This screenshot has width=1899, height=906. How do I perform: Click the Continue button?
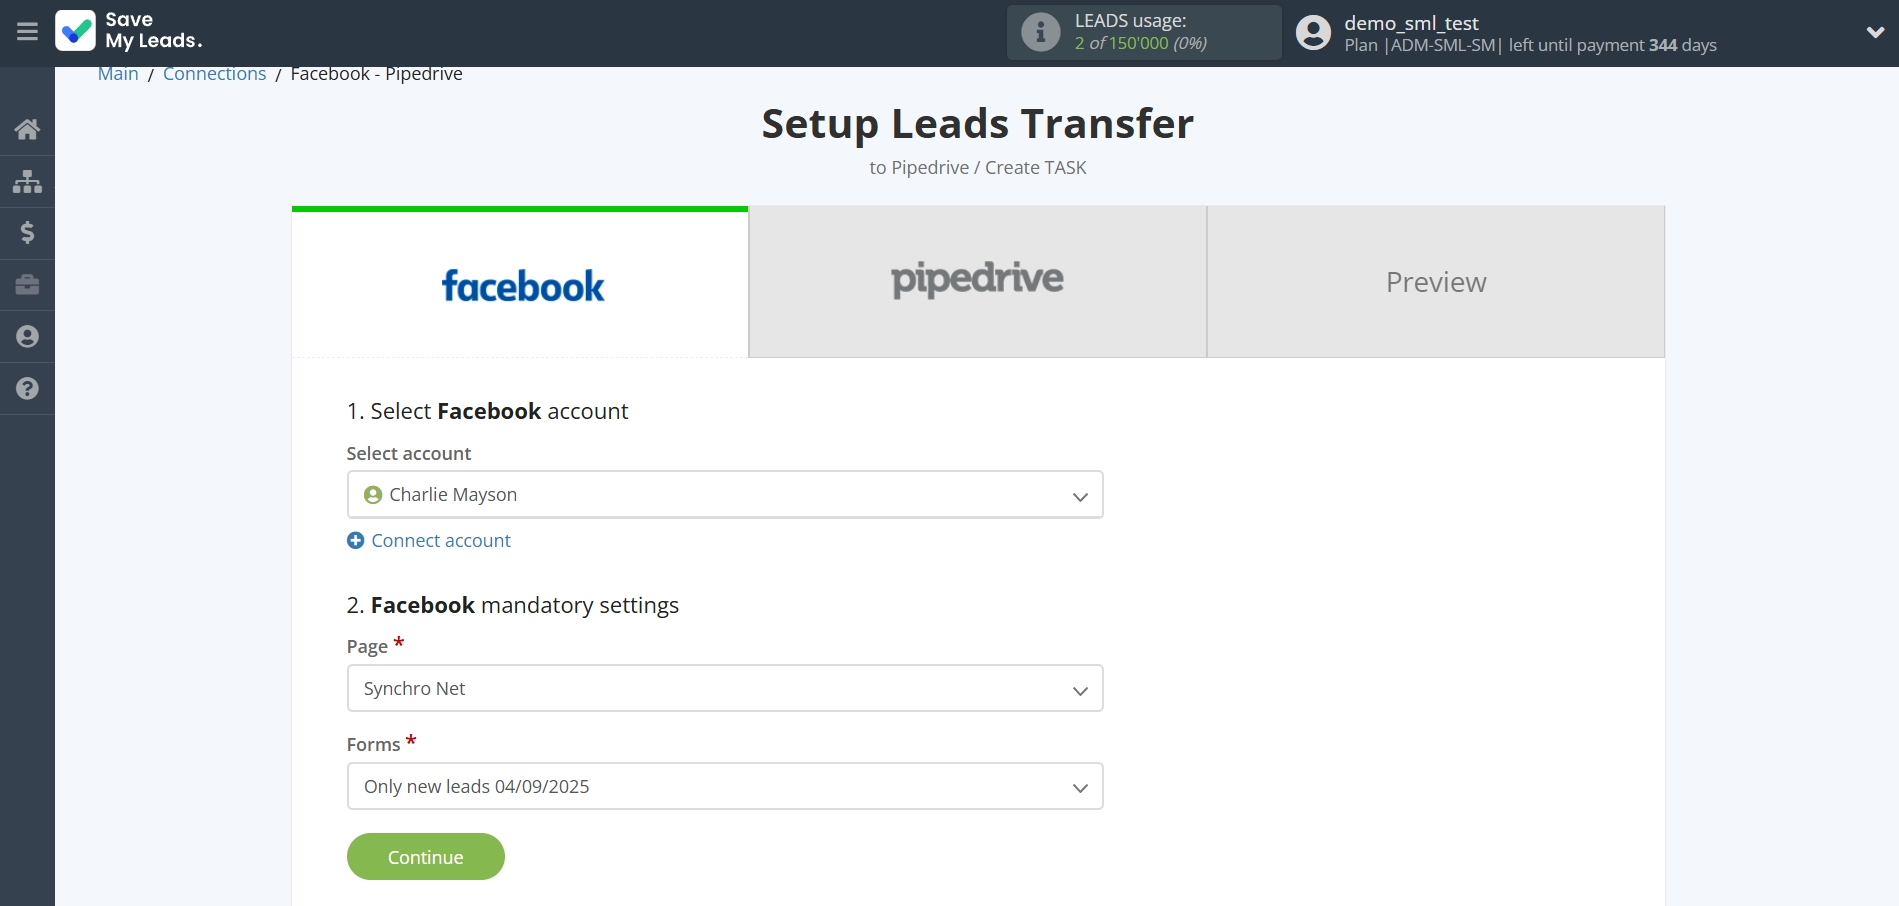(425, 856)
